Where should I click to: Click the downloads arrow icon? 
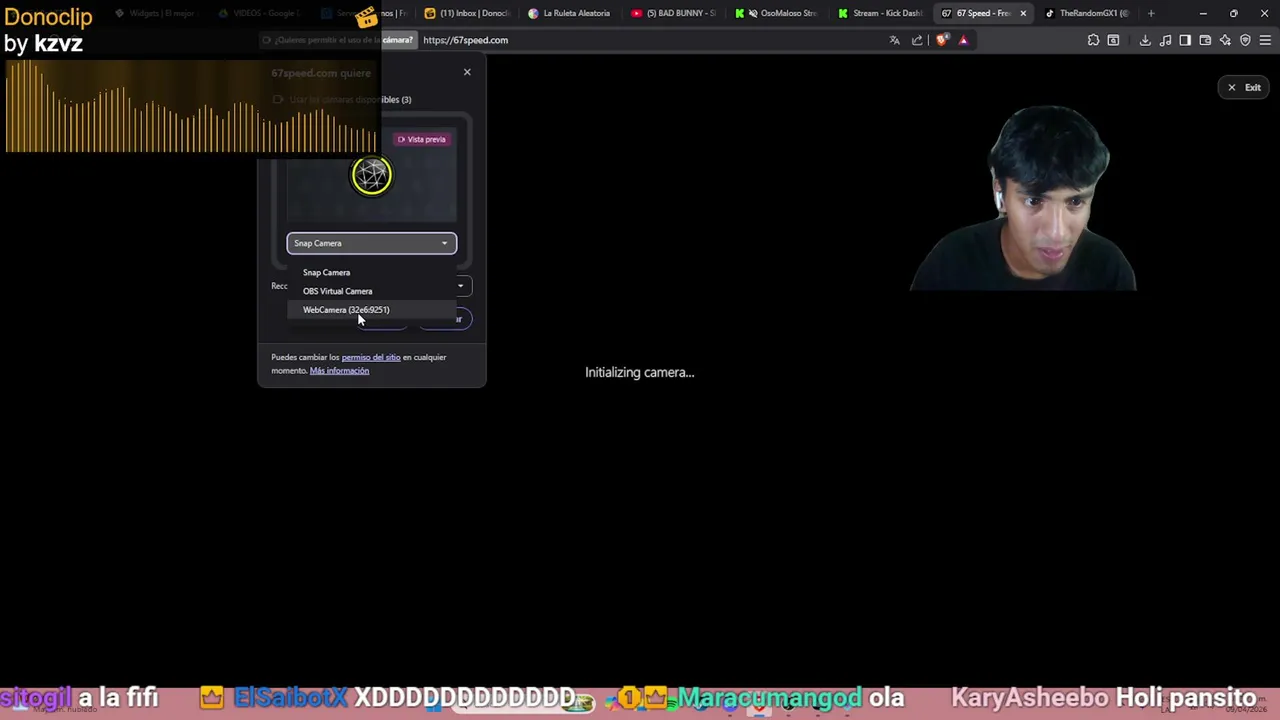[1145, 40]
